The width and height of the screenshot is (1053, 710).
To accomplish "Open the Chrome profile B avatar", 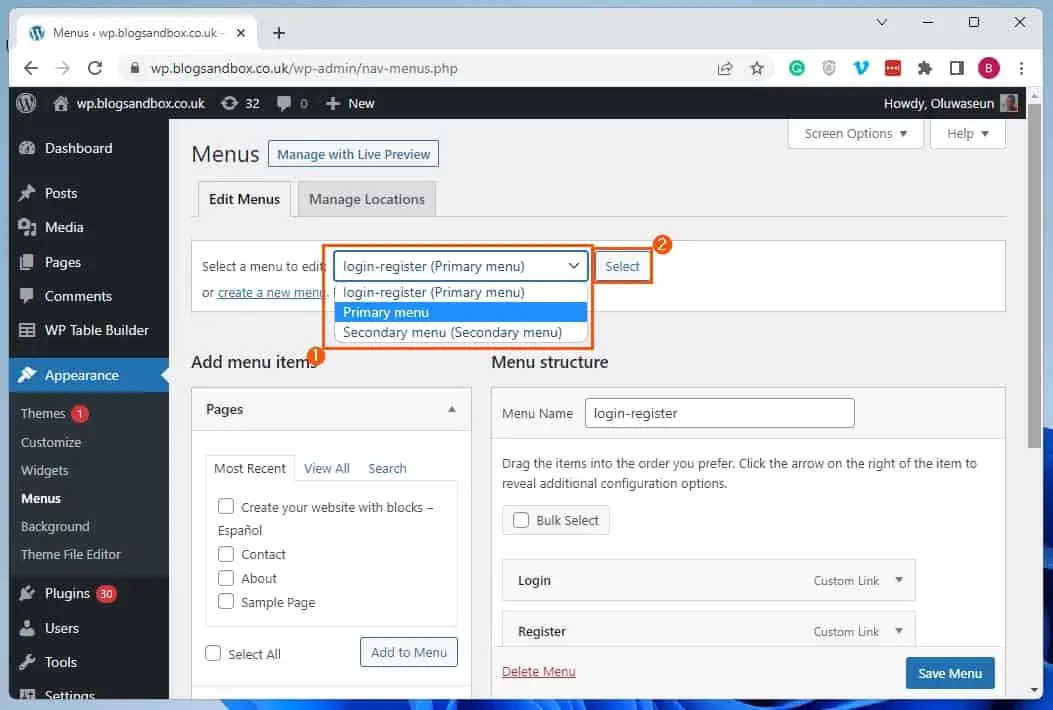I will click(x=989, y=68).
